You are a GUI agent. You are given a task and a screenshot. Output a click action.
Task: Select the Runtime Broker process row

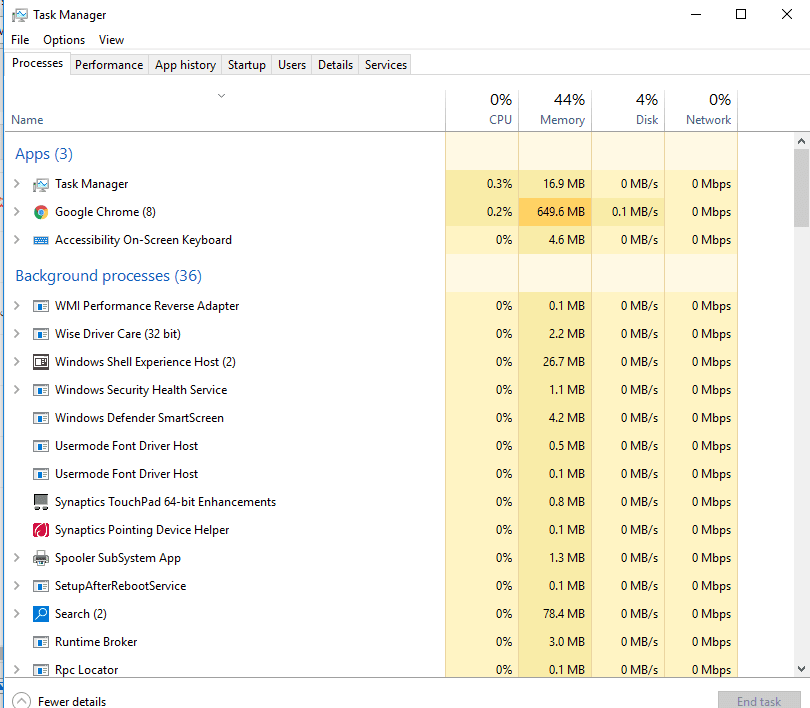click(96, 642)
